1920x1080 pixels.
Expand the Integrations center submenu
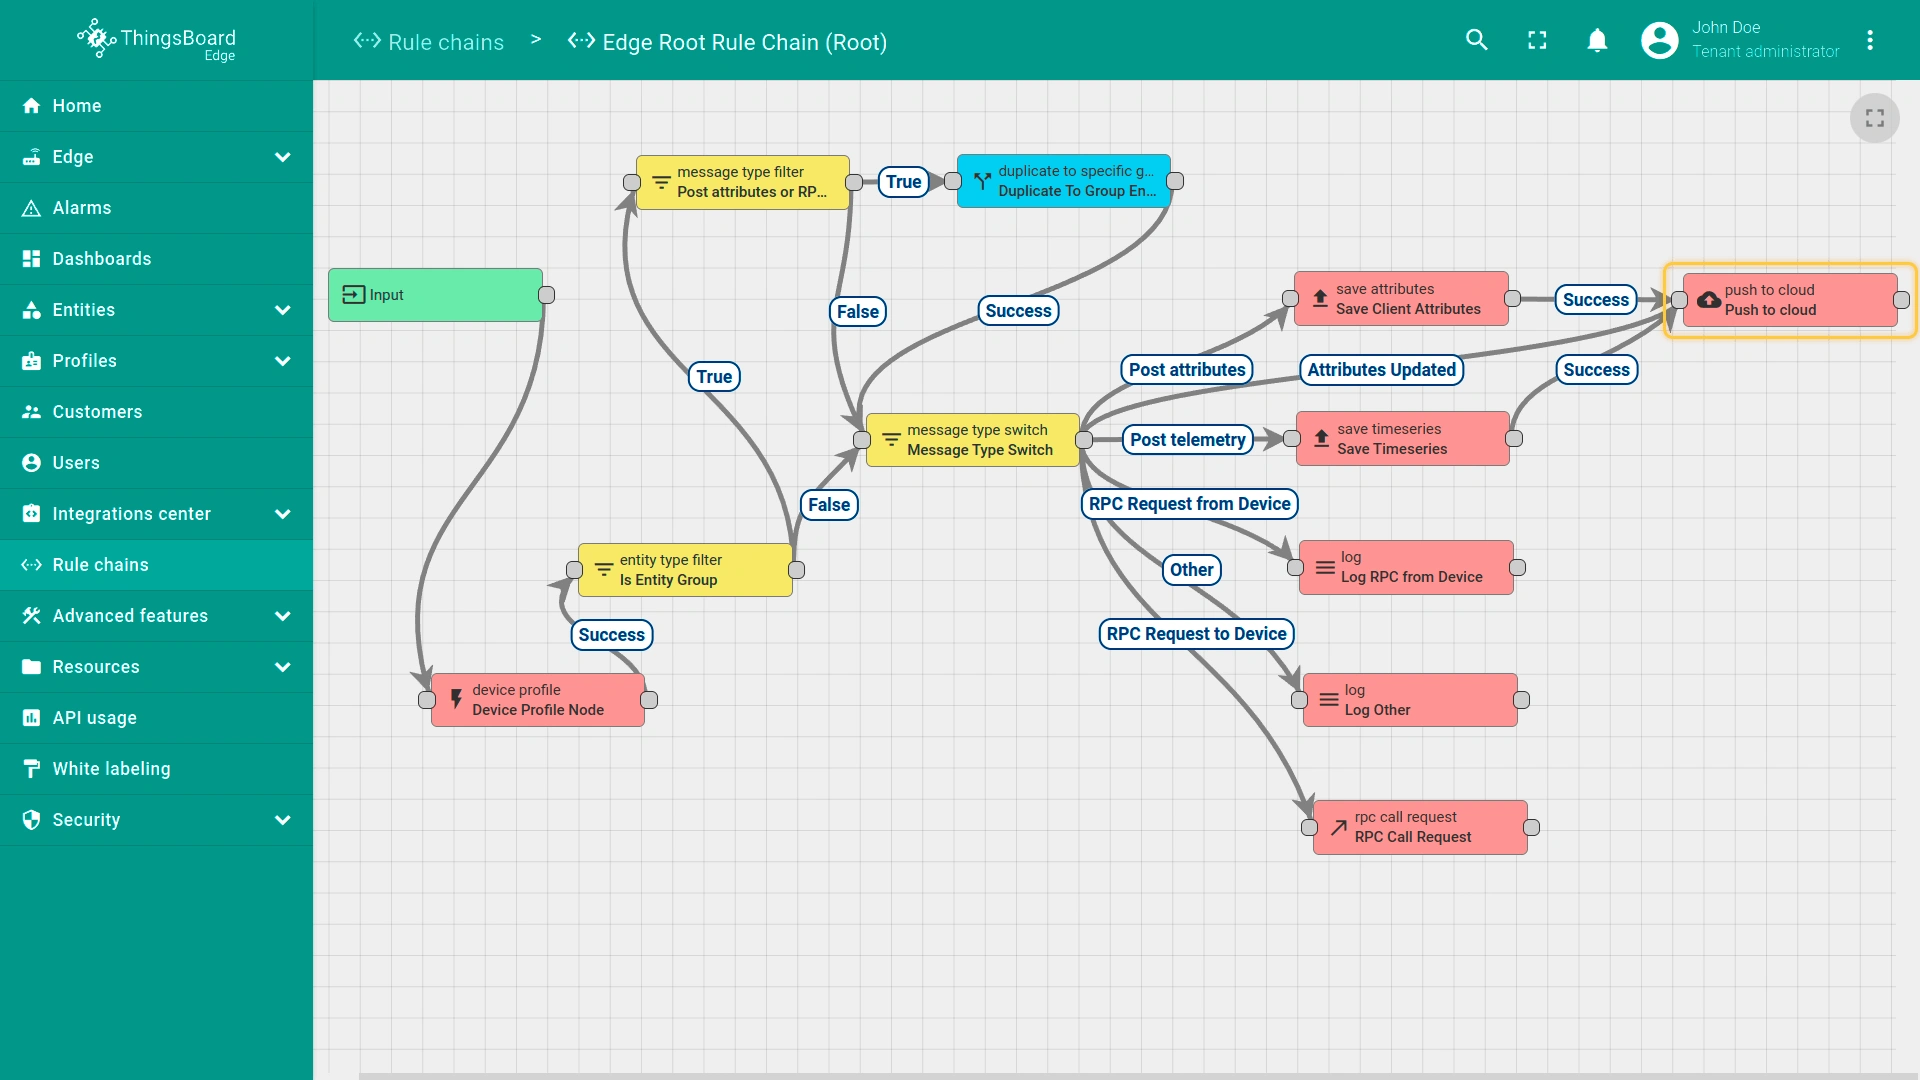click(x=282, y=514)
